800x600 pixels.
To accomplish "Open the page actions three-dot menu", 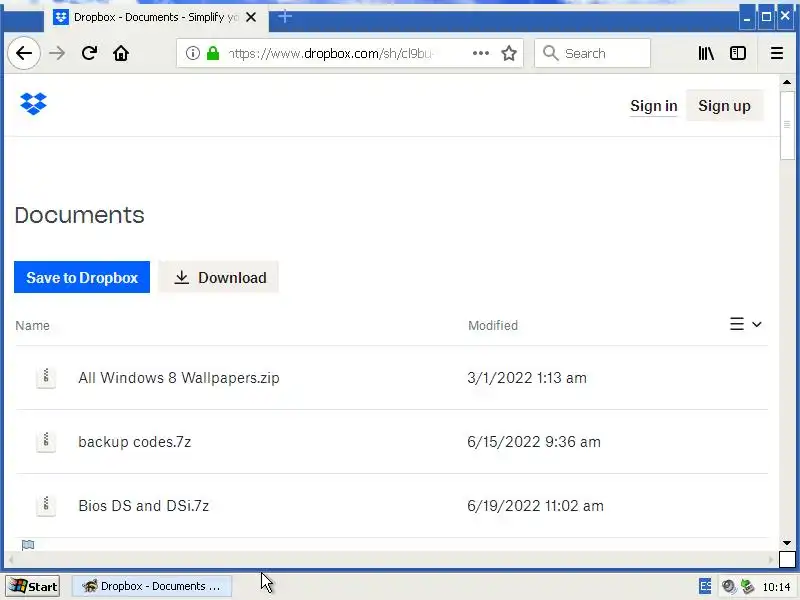I will pos(481,53).
